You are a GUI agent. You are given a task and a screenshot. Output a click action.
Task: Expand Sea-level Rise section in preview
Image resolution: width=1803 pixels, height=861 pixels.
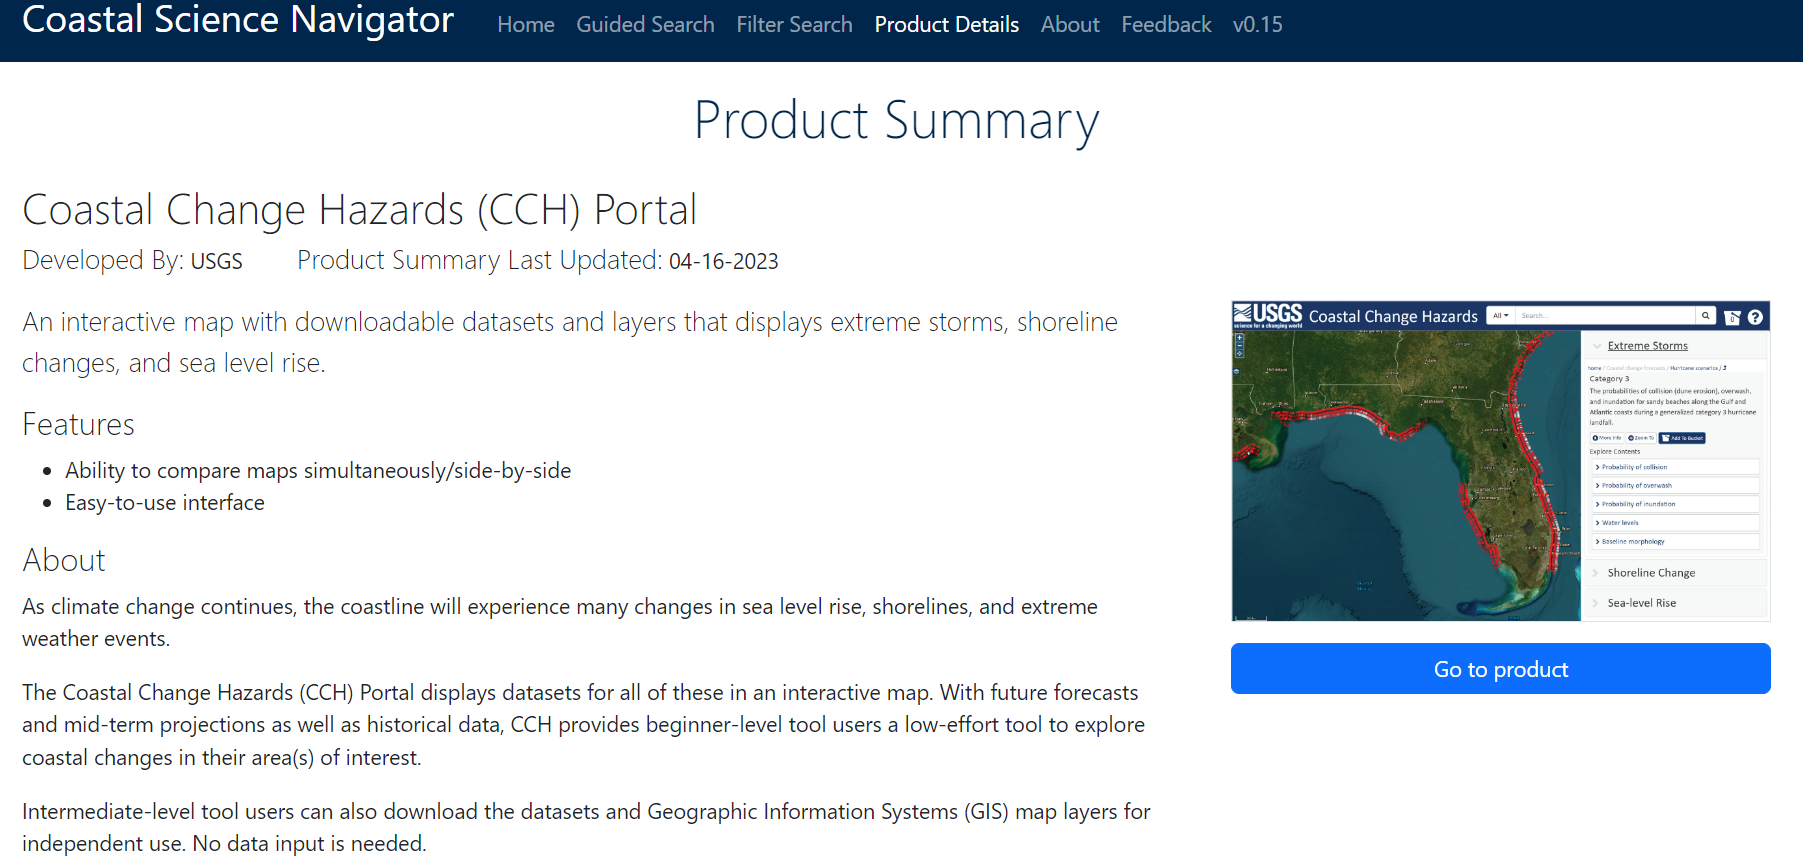pos(1641,603)
